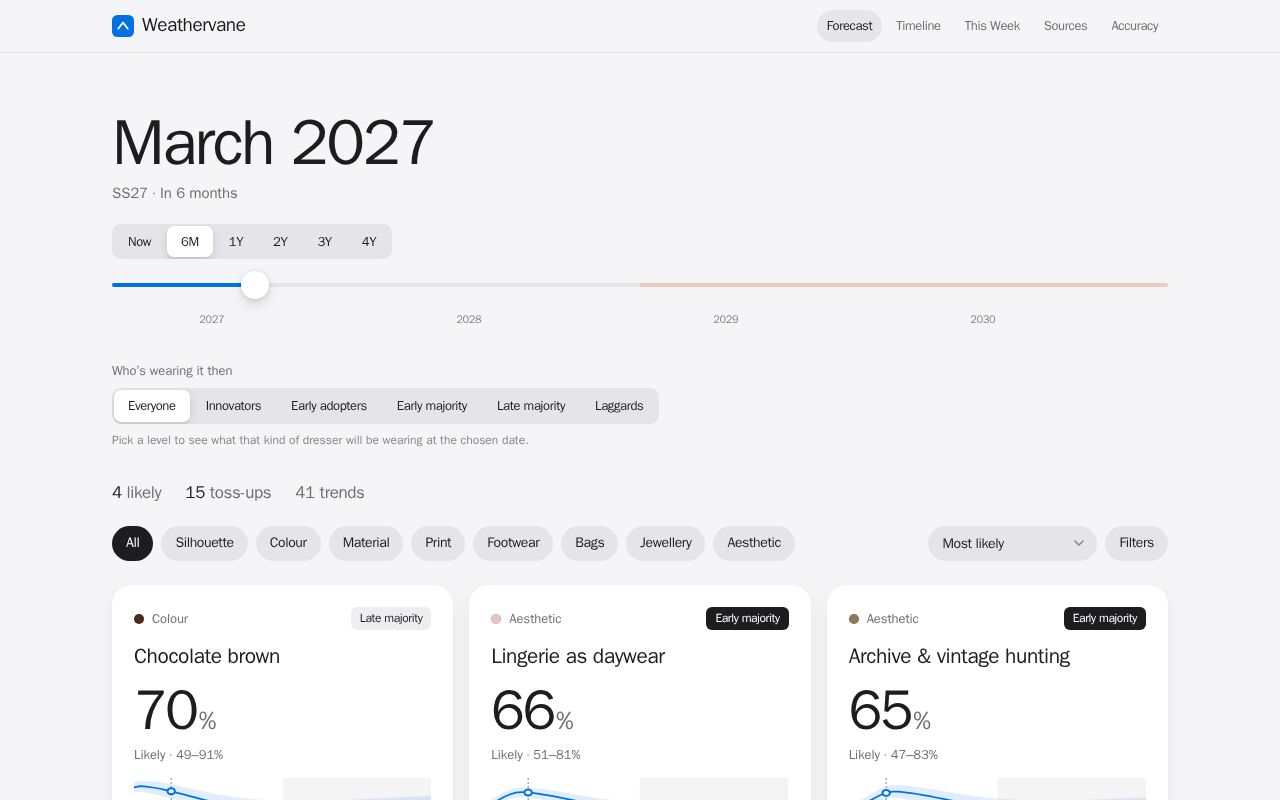
Task: Open the Lingerie as daywear trend card
Action: [x=640, y=692]
